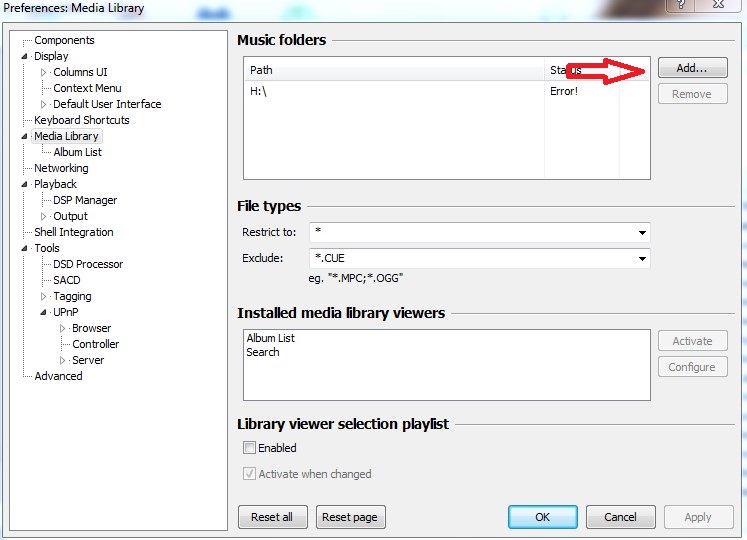Click Add... music folder button

[x=693, y=68]
